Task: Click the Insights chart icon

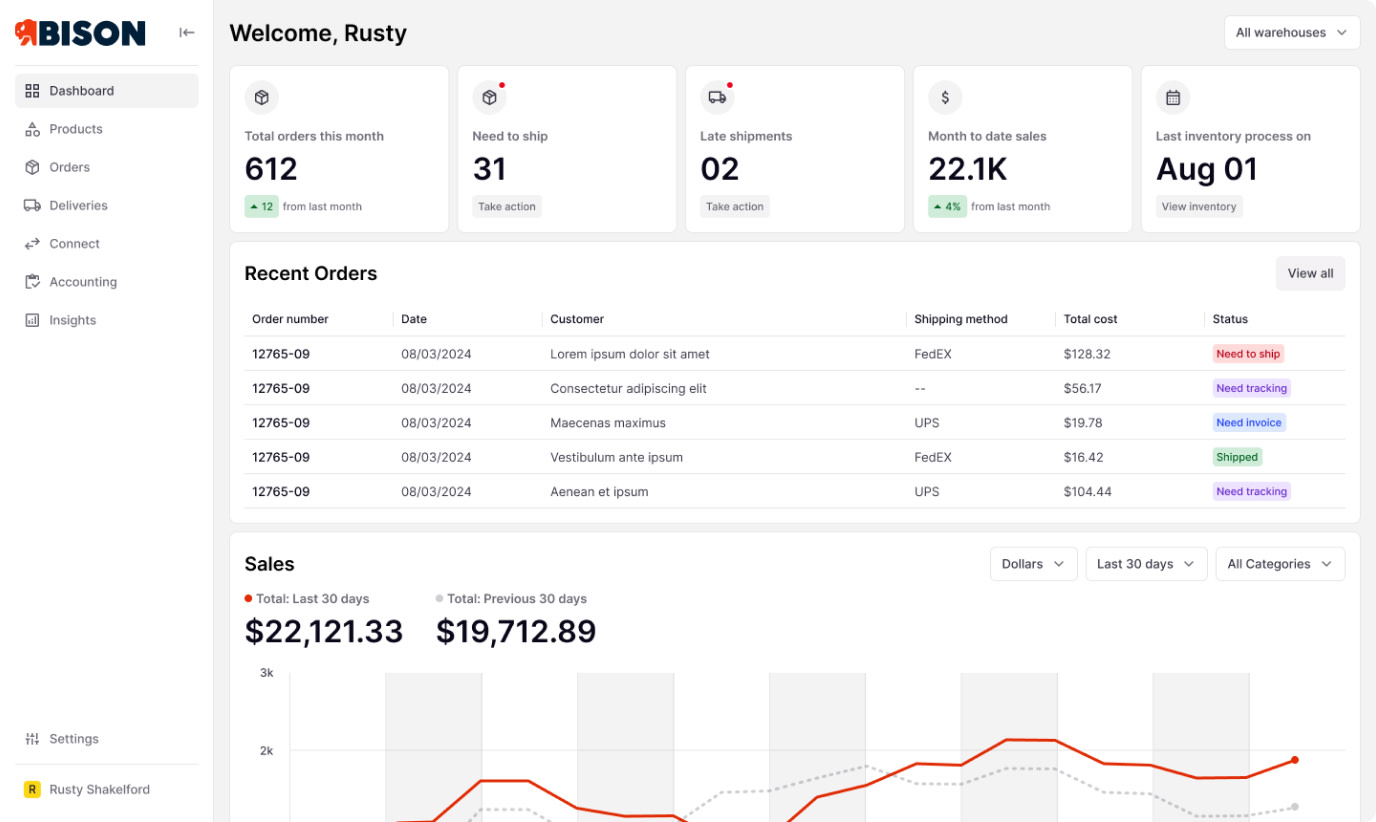Action: pyautogui.click(x=32, y=320)
